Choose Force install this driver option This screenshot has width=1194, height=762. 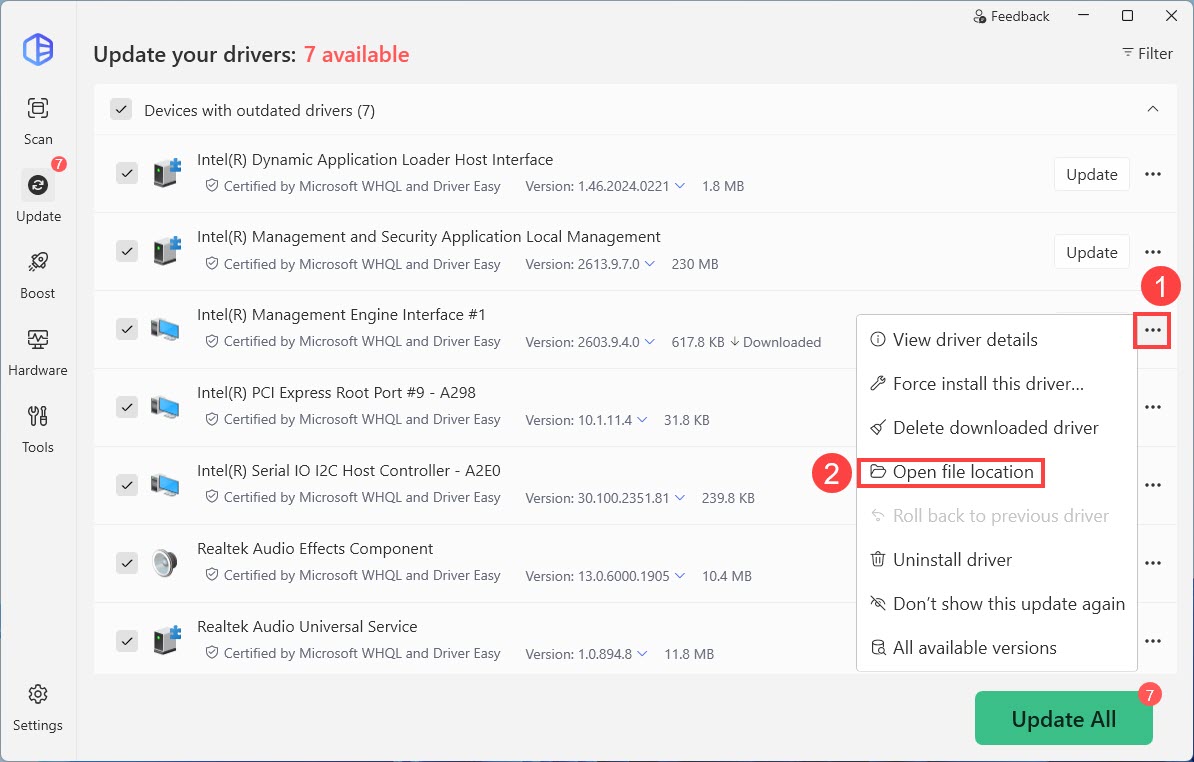click(997, 384)
